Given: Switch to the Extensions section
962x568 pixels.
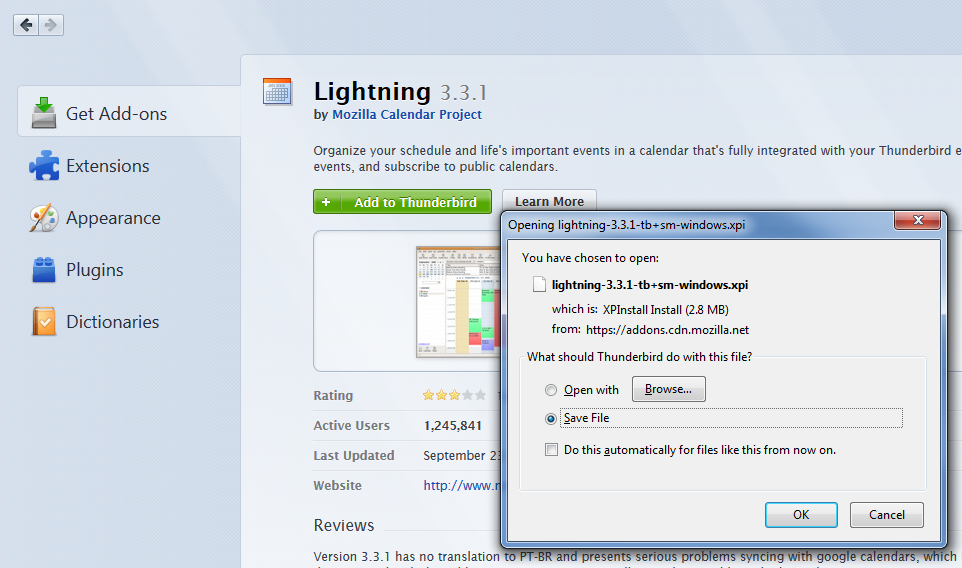Looking at the screenshot, I should pyautogui.click(x=107, y=166).
